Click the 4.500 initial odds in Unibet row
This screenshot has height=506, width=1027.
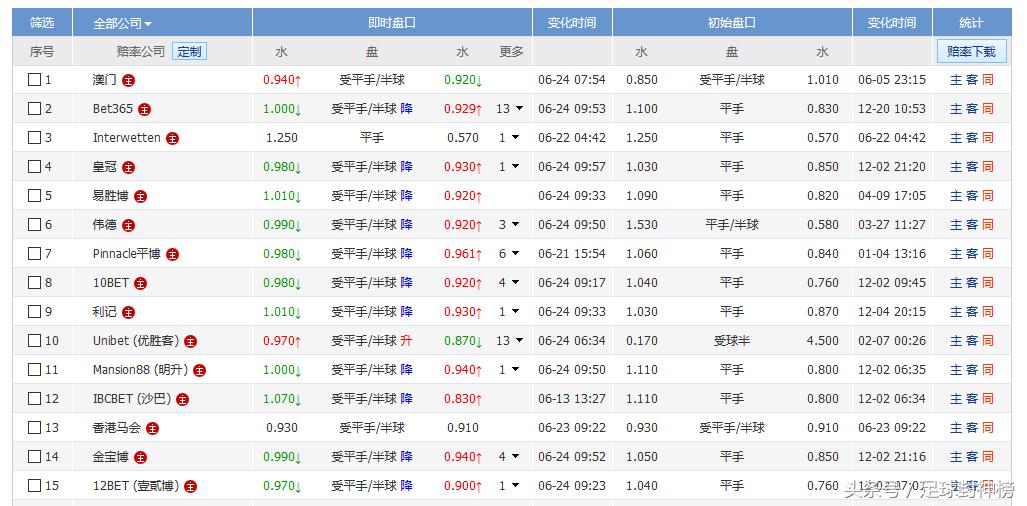(x=823, y=340)
